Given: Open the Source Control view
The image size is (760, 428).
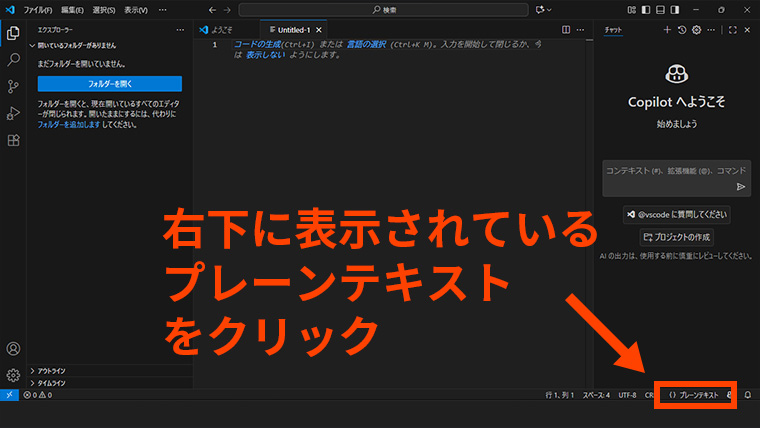Looking at the screenshot, I should (x=13, y=86).
